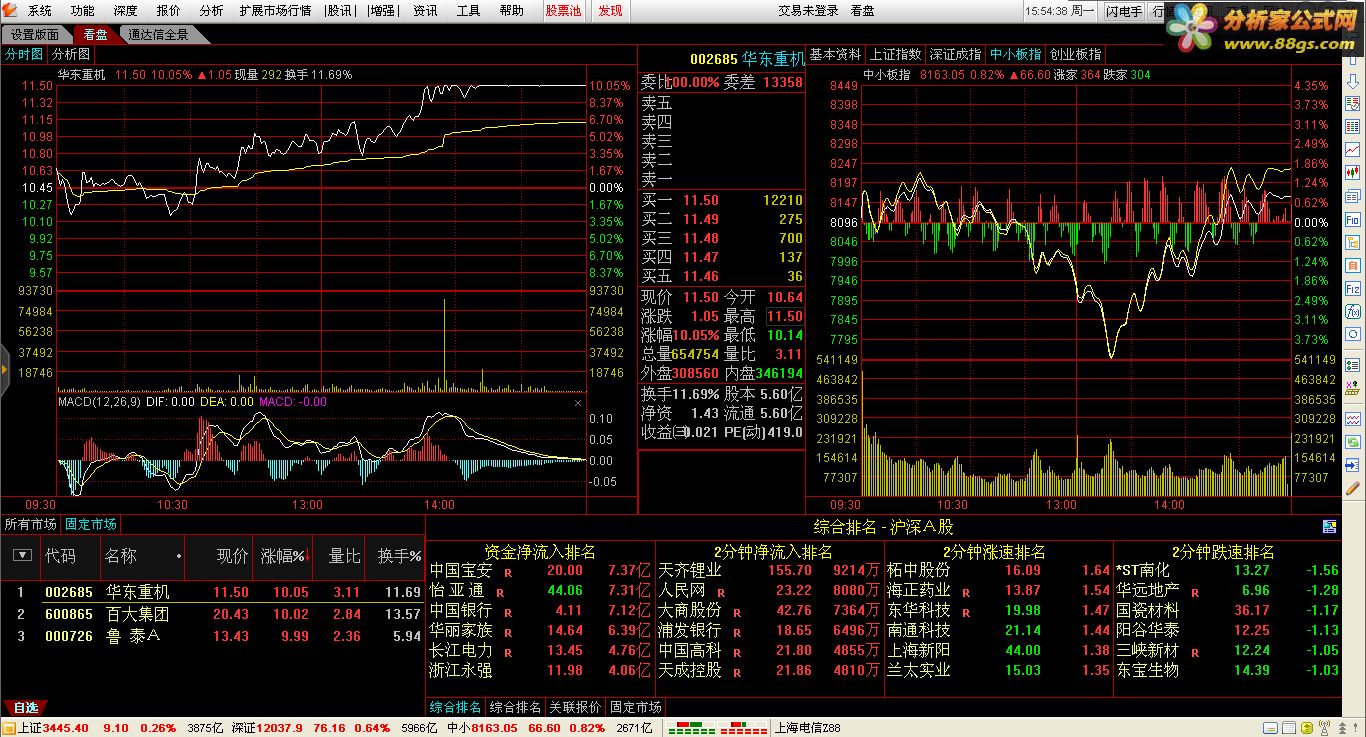Screen dimensions: 1366x737
Task: Sort by the 换手% column header
Action: tap(399, 556)
